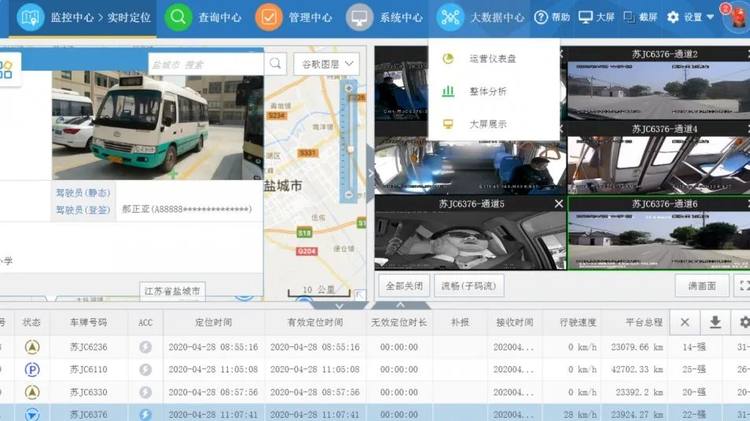Click the 盐城市 city label on map
The width and height of the screenshot is (750, 421).
pos(283,186)
